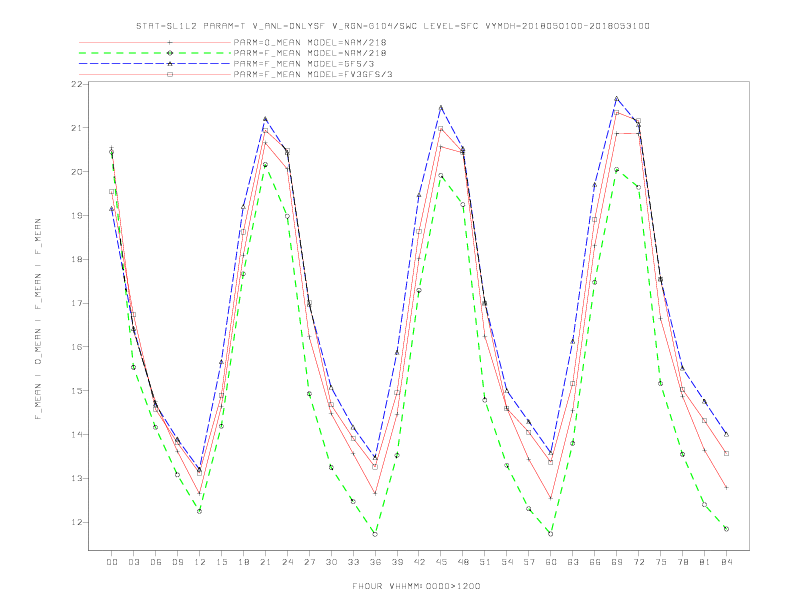This screenshot has height=612, width=792.
Task: Click x-axis forecast hour label 60
Action: tap(551, 562)
